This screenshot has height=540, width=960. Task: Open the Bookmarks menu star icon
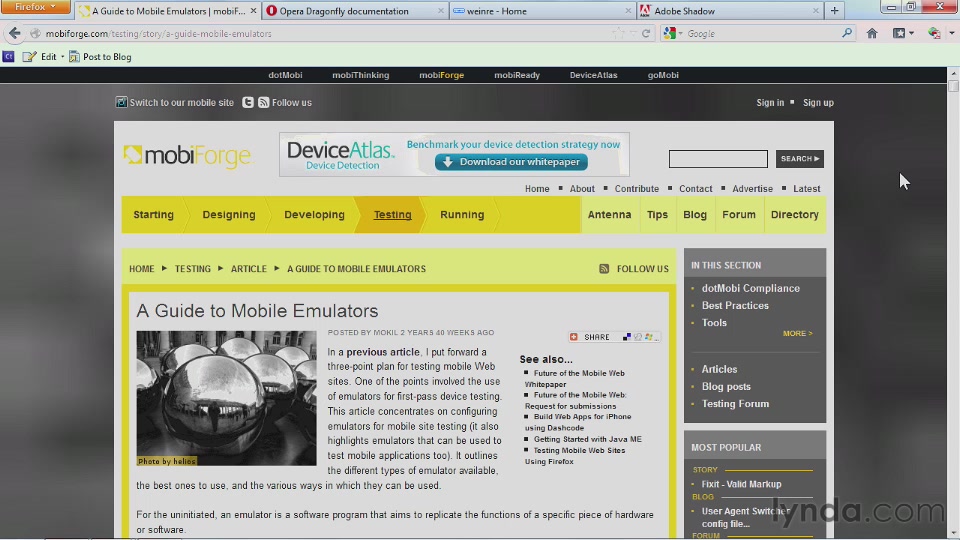coord(898,34)
